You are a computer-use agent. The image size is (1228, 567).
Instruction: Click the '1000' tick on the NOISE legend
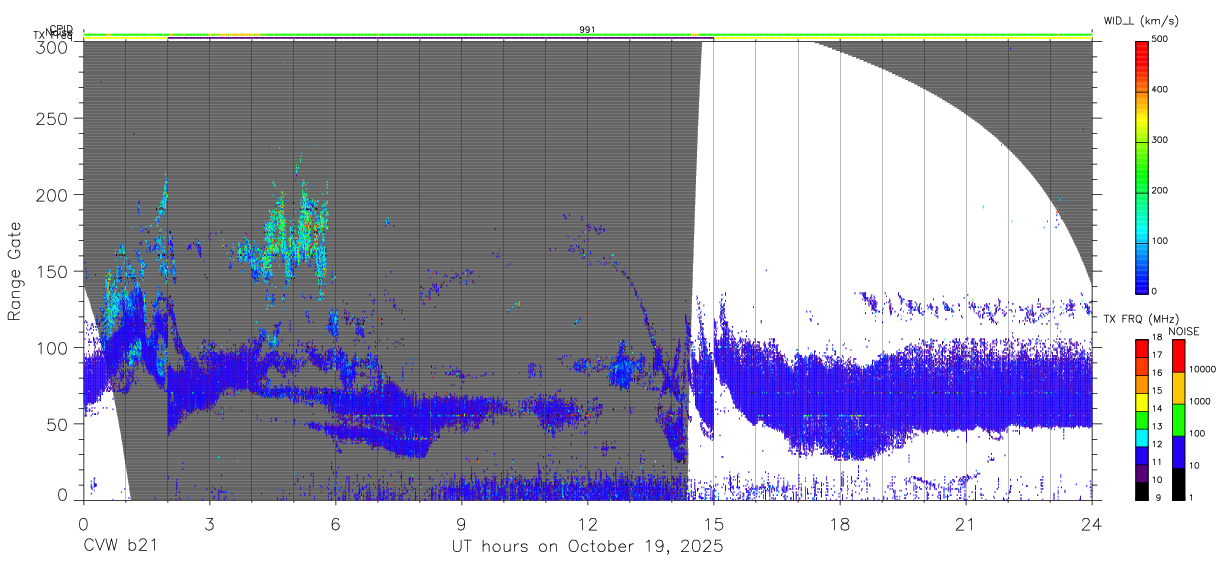(1198, 401)
